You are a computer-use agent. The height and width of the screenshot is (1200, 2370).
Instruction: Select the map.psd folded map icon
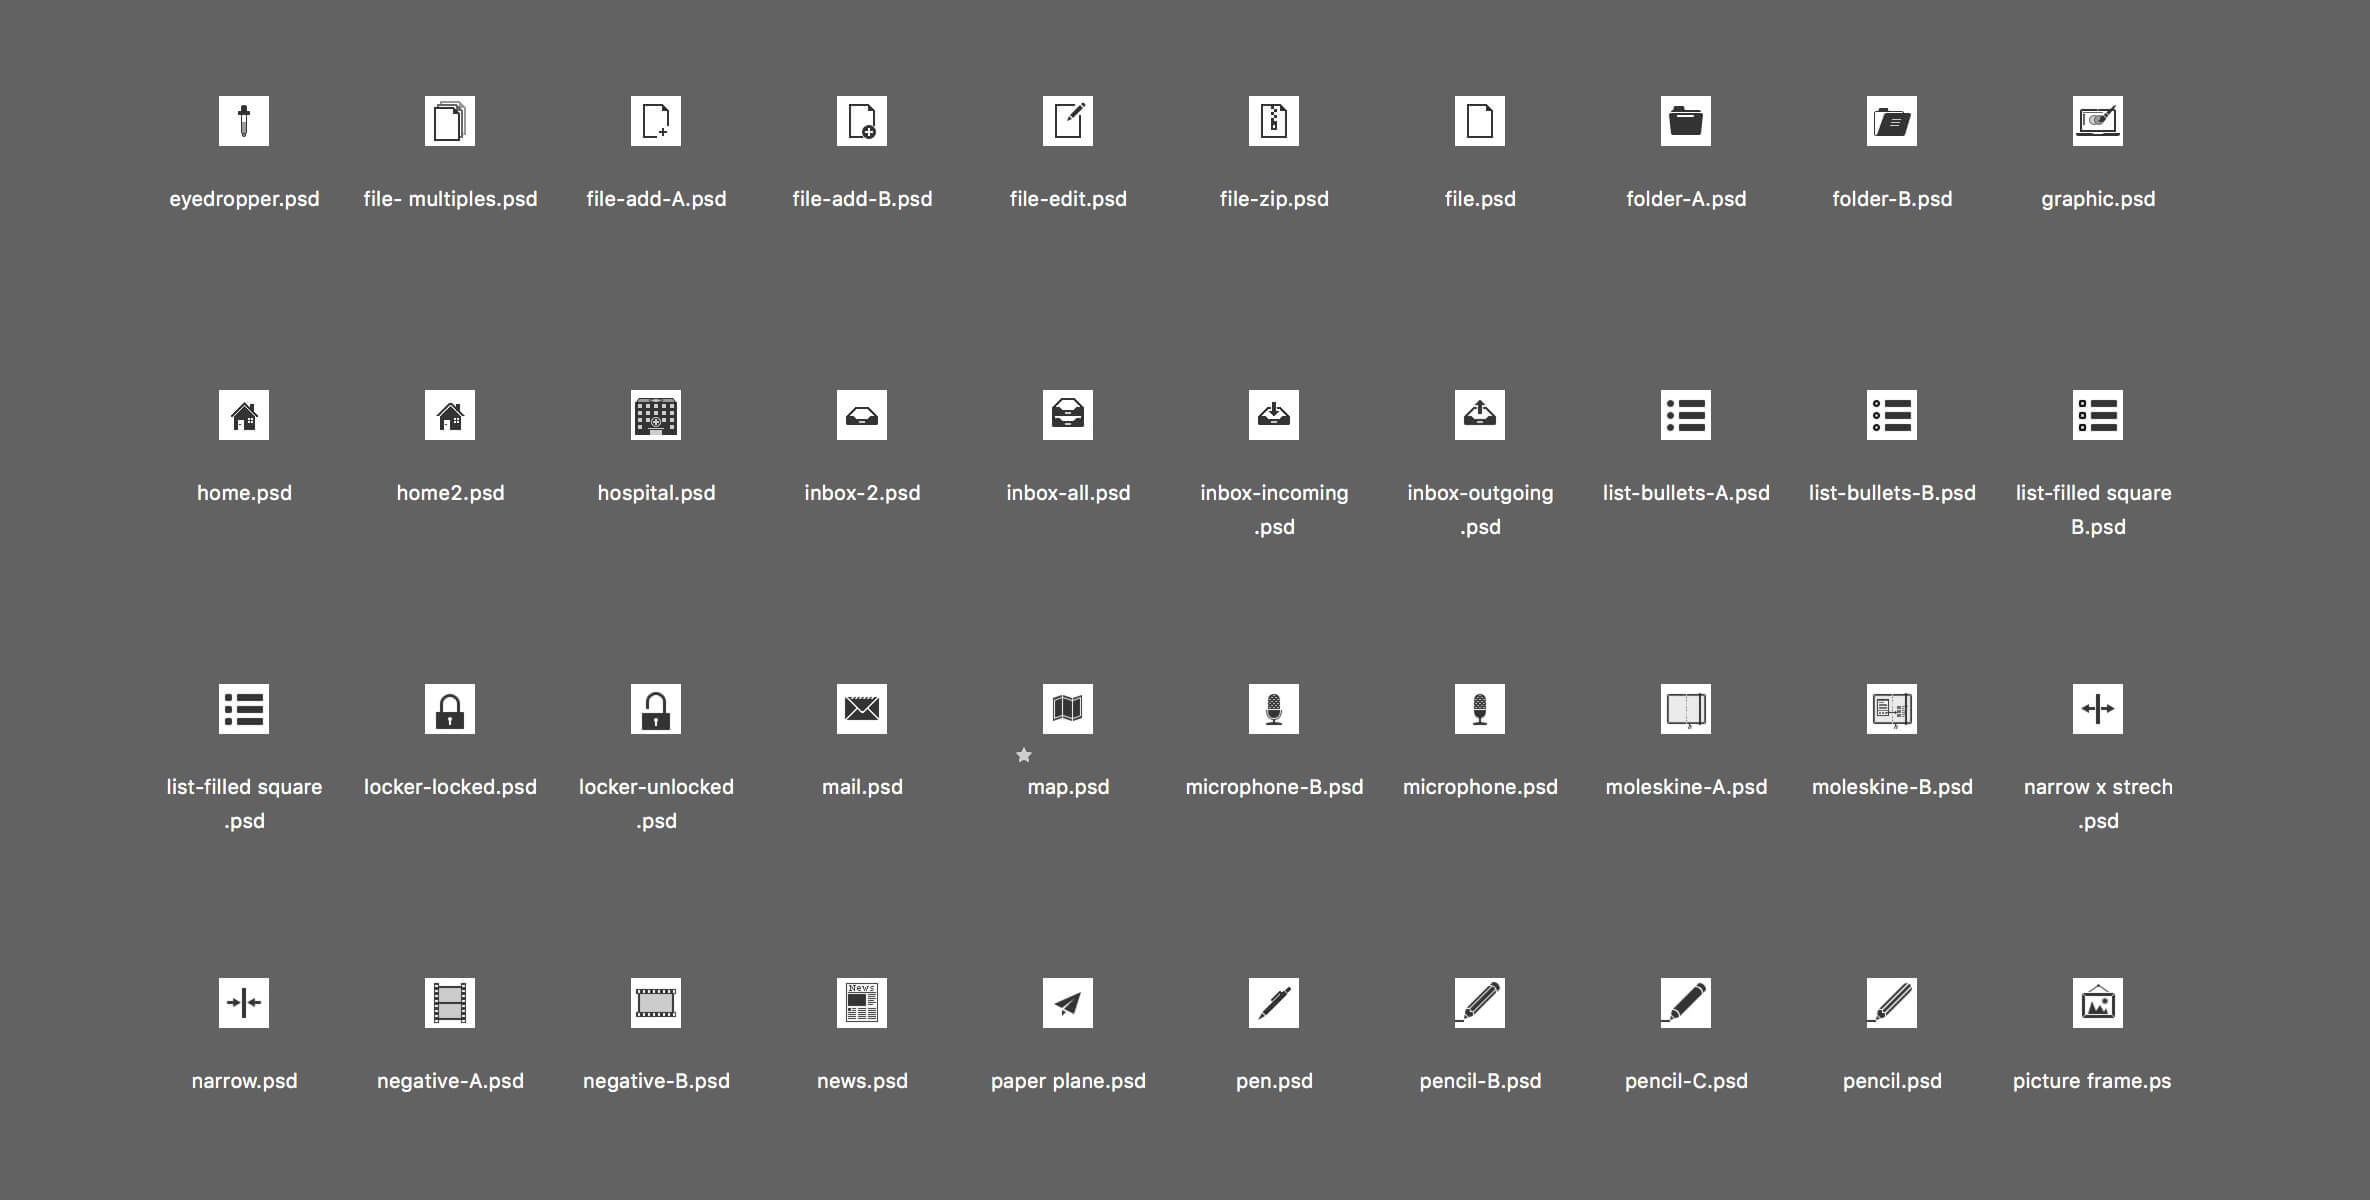(1068, 709)
